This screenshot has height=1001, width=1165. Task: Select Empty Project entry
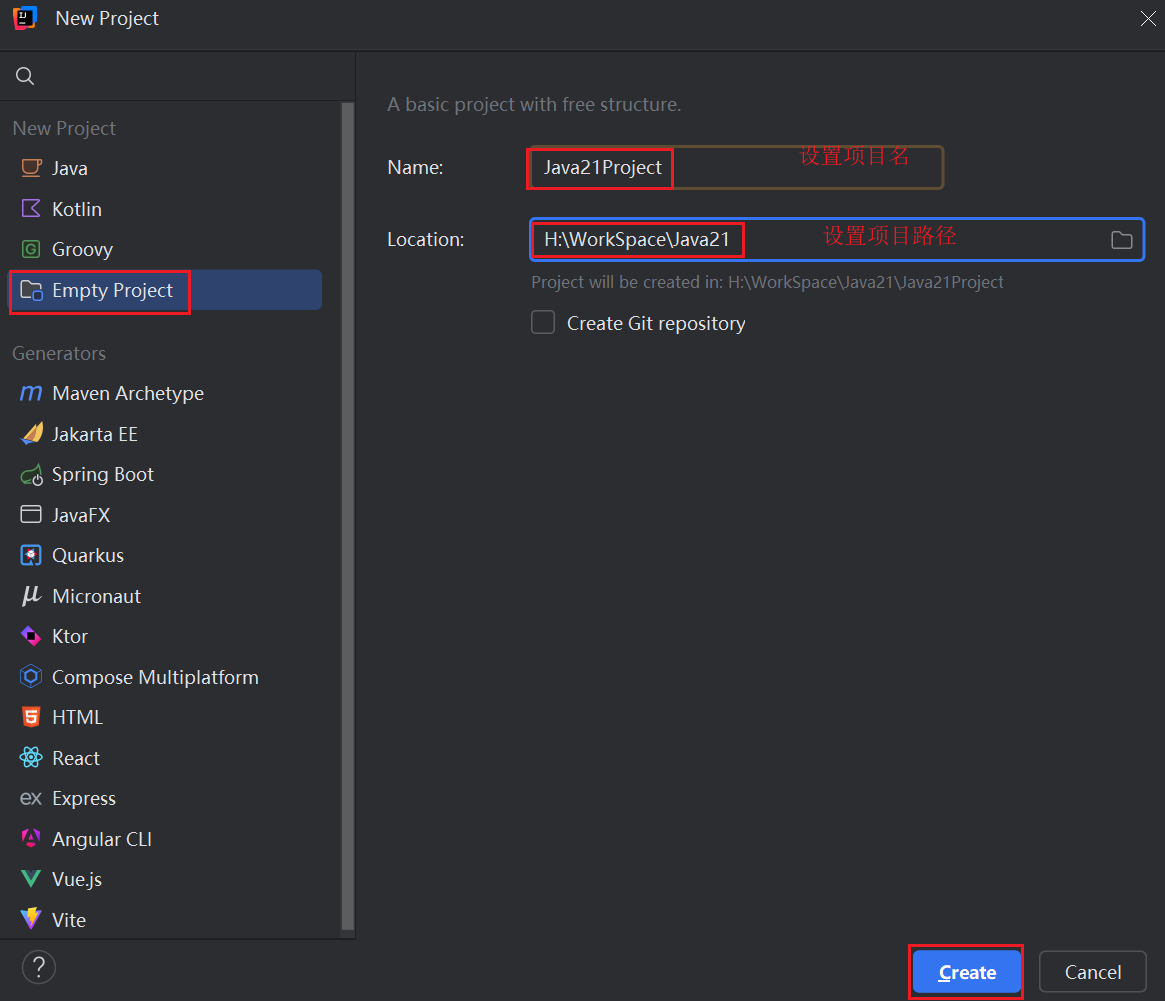click(x=165, y=290)
